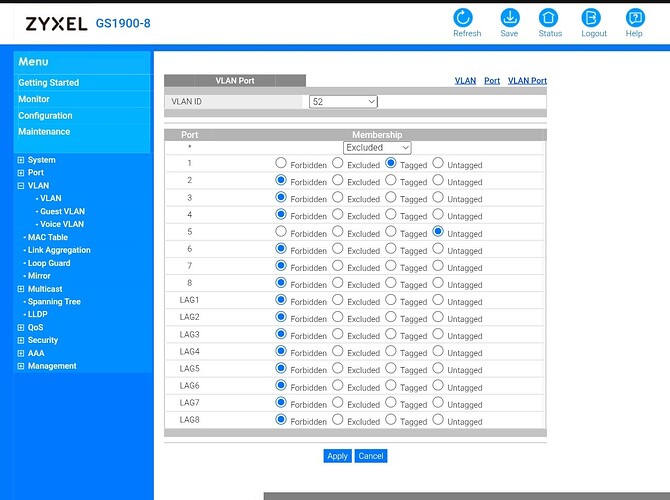Expand the System tree node
This screenshot has height=500, width=670.
pos(21,160)
